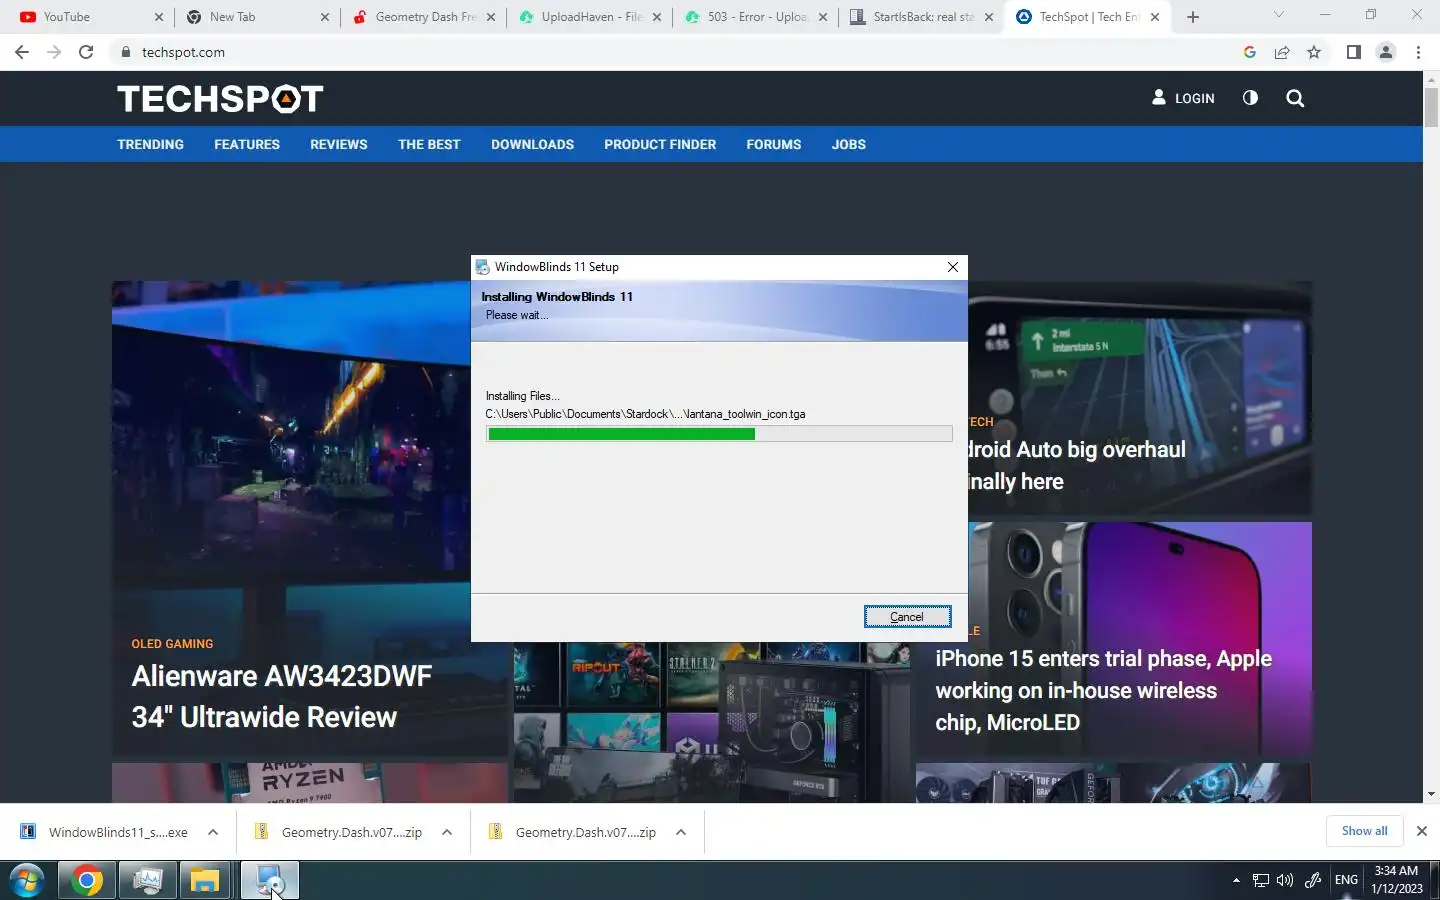The height and width of the screenshot is (900, 1440).
Task: Click Show all downloads
Action: coord(1364,831)
